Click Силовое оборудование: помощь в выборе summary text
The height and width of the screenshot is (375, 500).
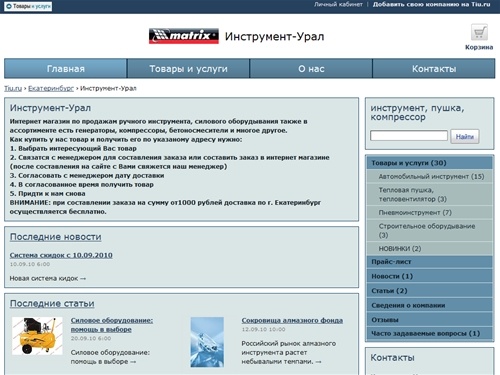110,357
